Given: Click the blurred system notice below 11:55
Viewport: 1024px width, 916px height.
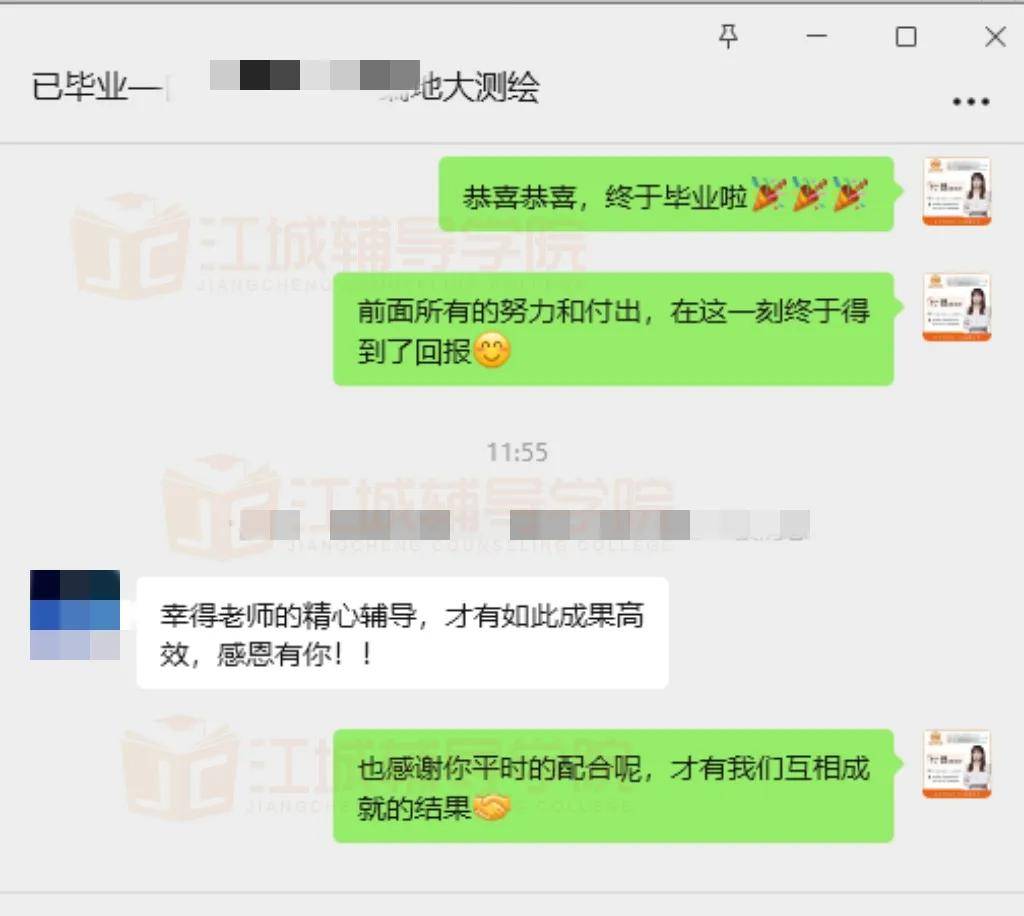Looking at the screenshot, I should point(524,525).
